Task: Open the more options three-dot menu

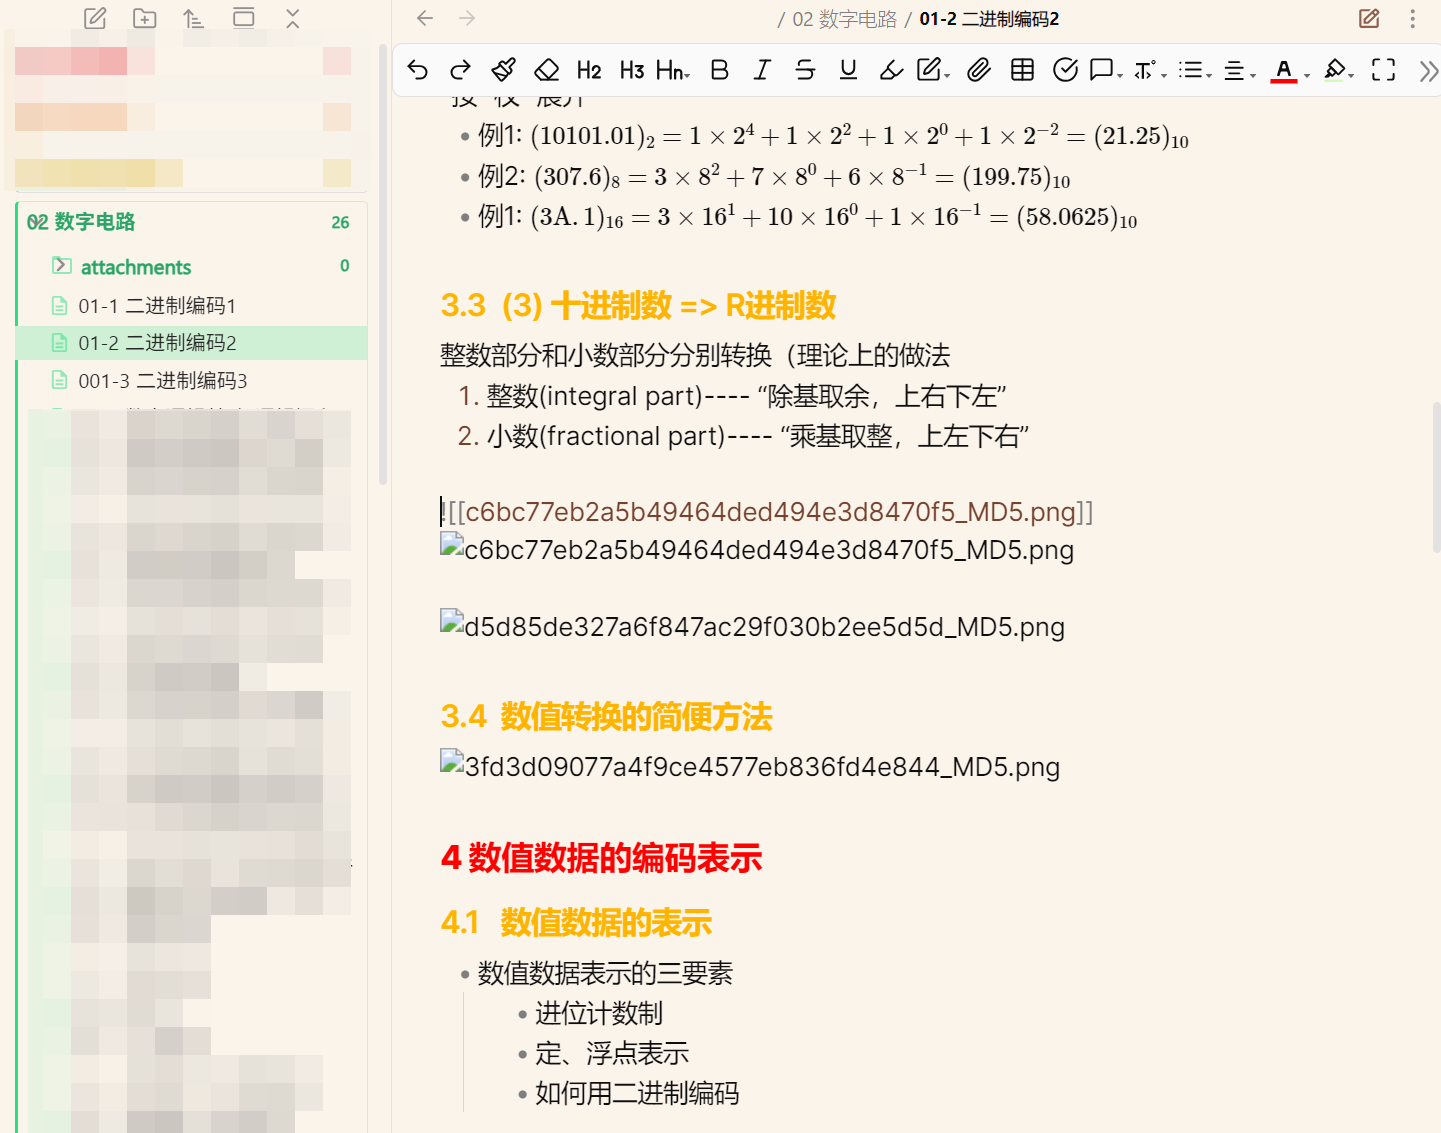Action: tap(1412, 19)
